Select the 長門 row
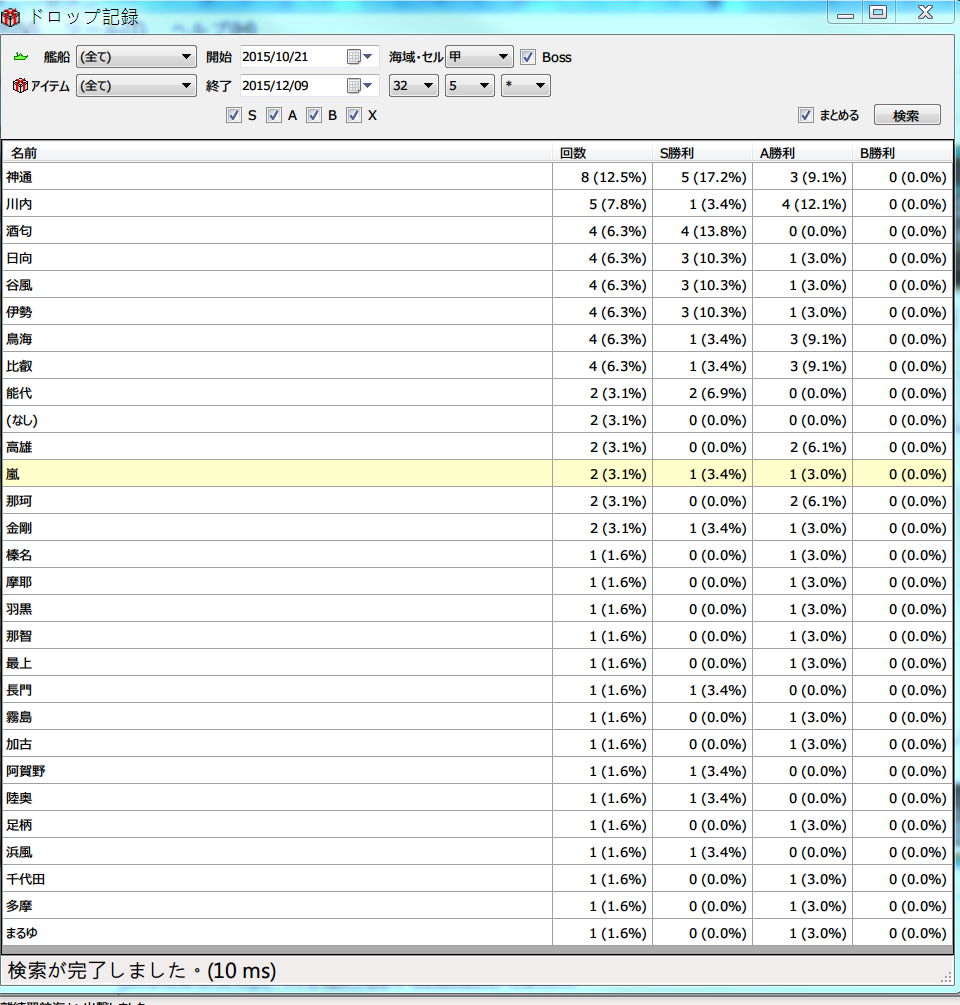Image resolution: width=960 pixels, height=1005 pixels. (477, 690)
